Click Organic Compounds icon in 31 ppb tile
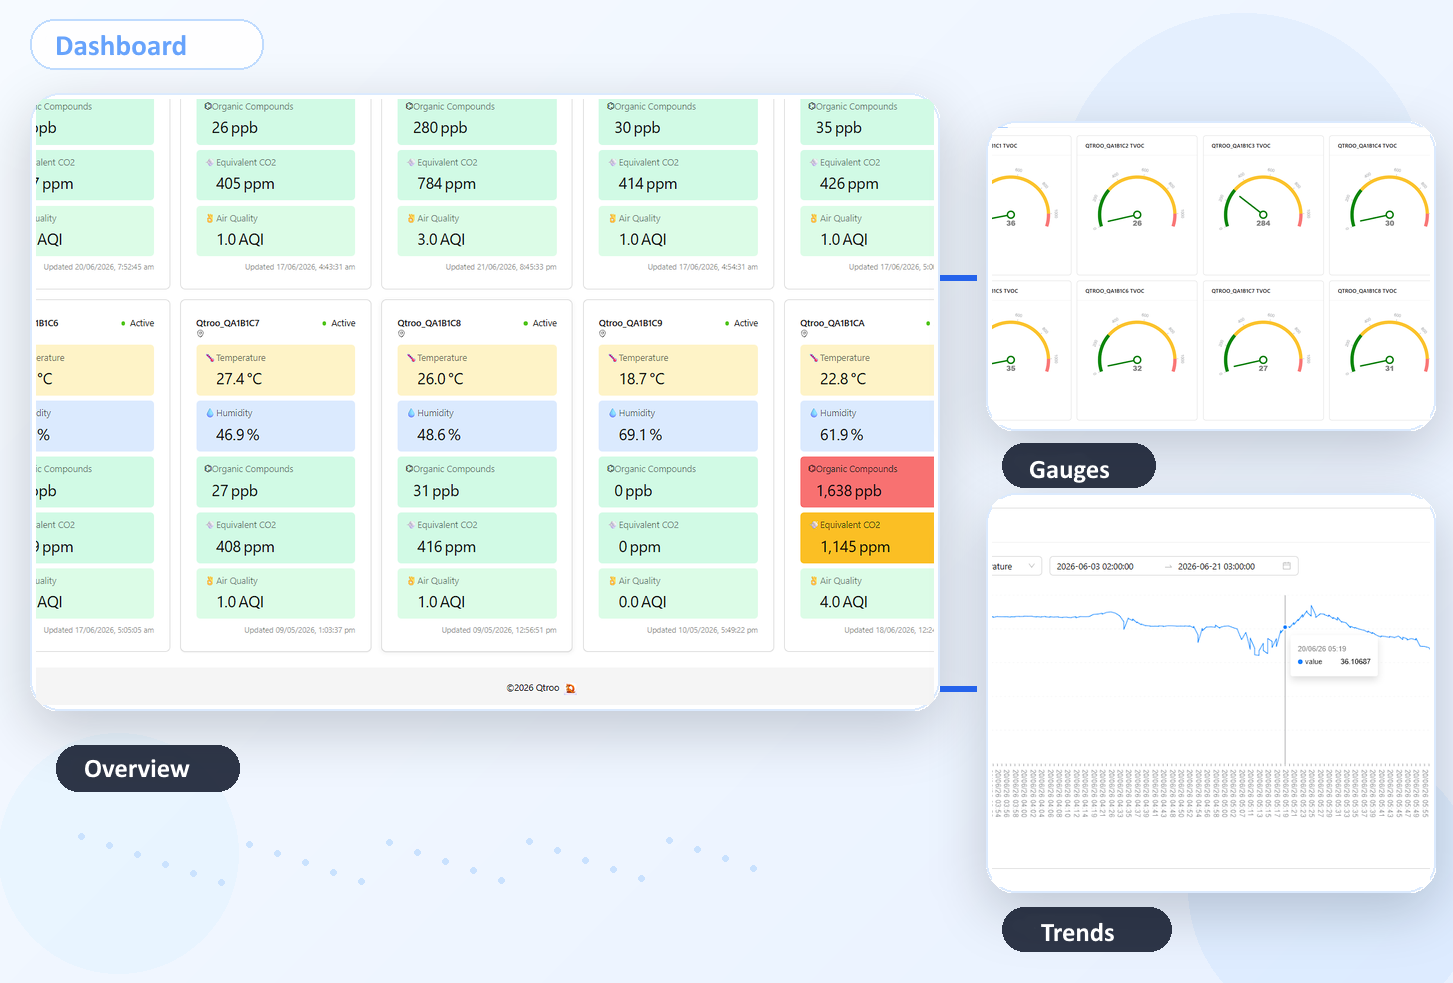The height and width of the screenshot is (983, 1453). tap(409, 469)
